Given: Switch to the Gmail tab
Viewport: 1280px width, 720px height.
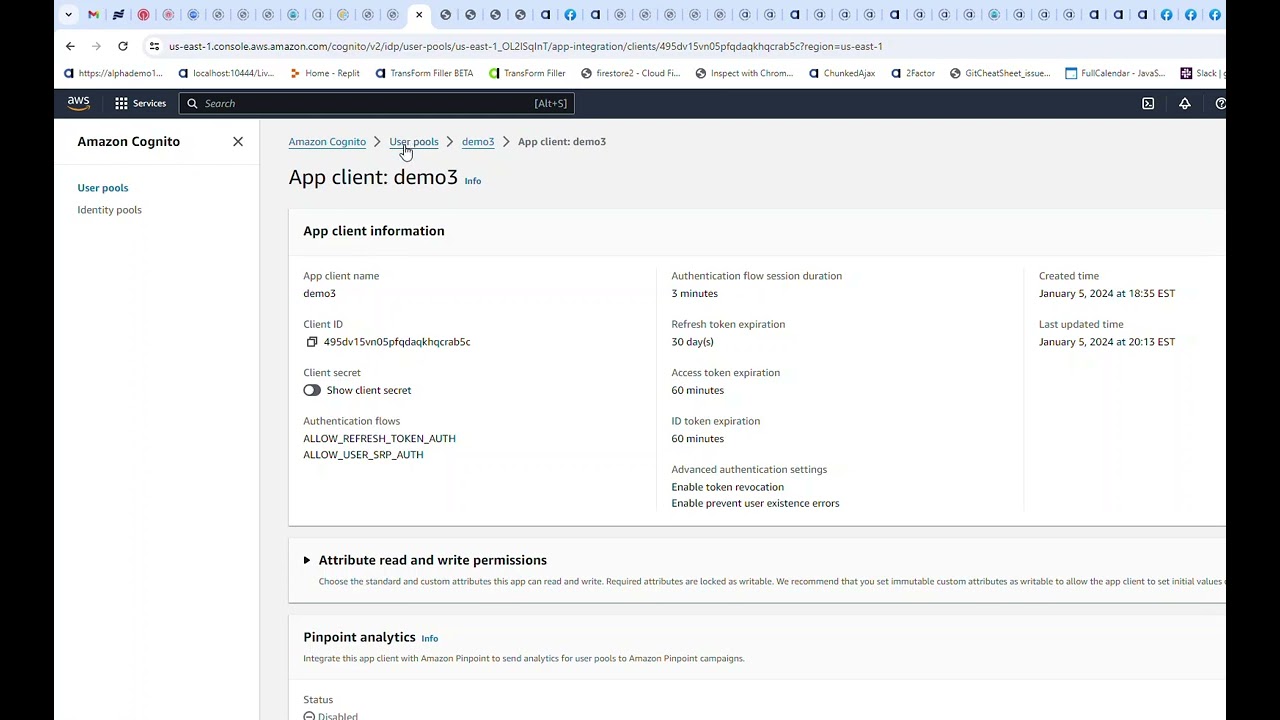Looking at the screenshot, I should click(x=93, y=15).
